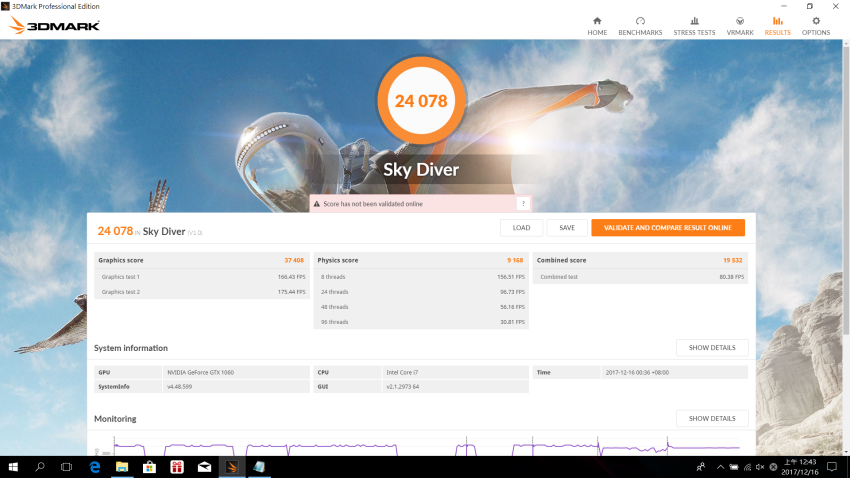
Task: Open Task View on the taskbar
Action: (67, 467)
